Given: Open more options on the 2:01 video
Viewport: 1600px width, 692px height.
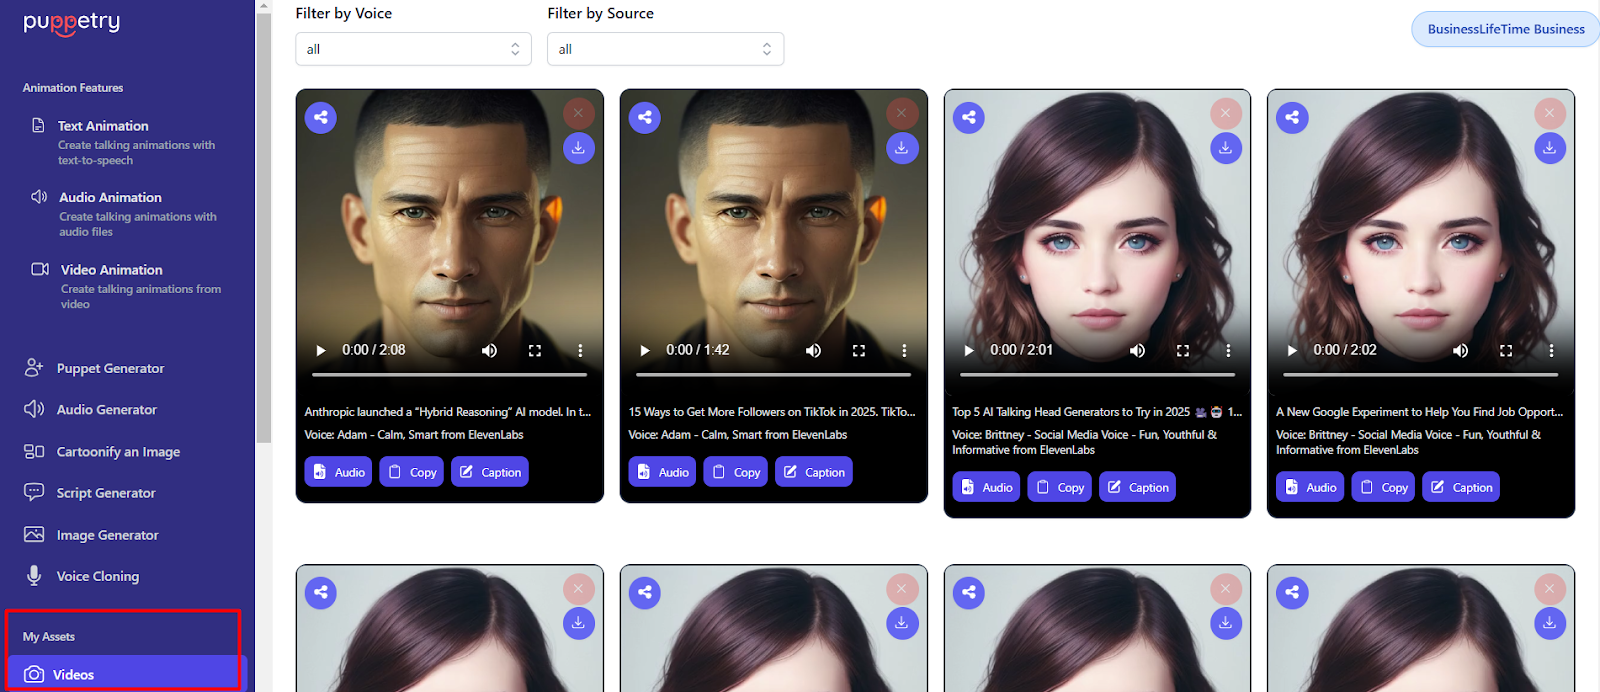Looking at the screenshot, I should (x=1228, y=350).
